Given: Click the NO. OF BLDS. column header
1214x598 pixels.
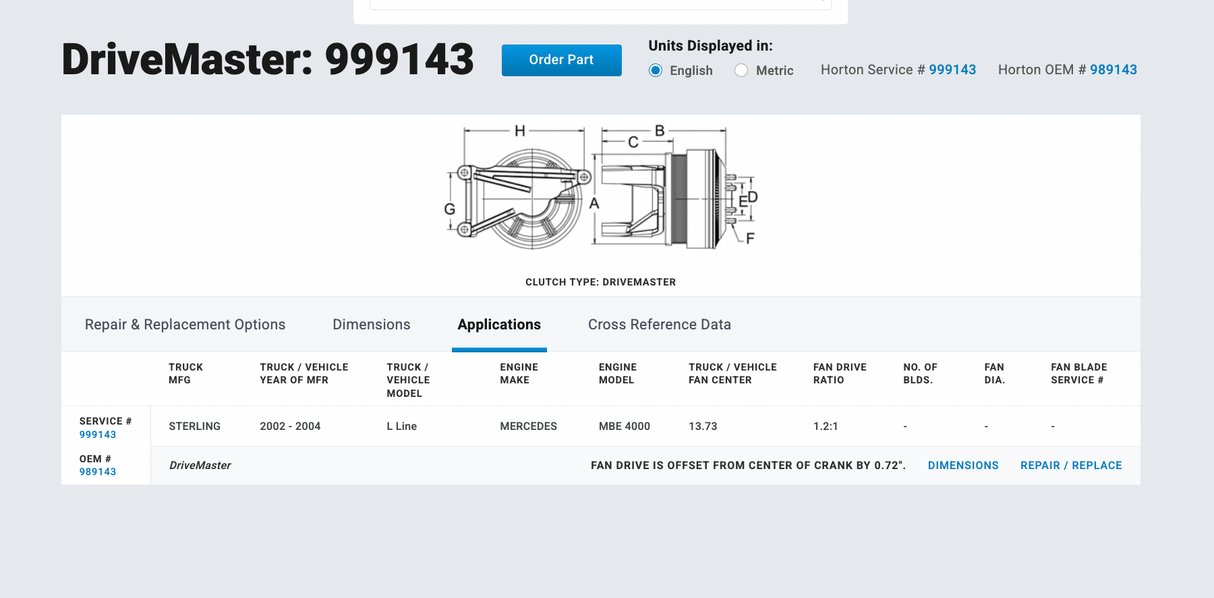Looking at the screenshot, I should coord(920,373).
